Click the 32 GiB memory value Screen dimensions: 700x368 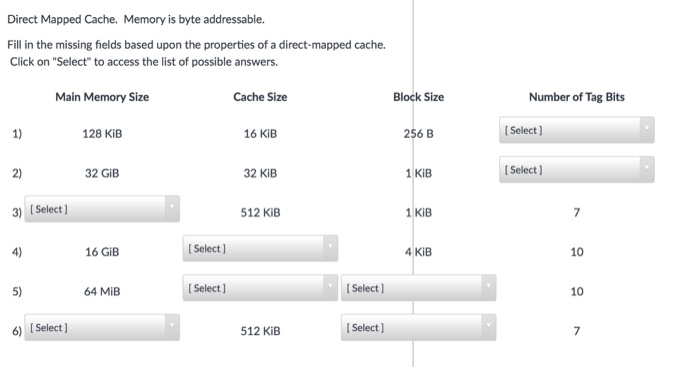102,173
